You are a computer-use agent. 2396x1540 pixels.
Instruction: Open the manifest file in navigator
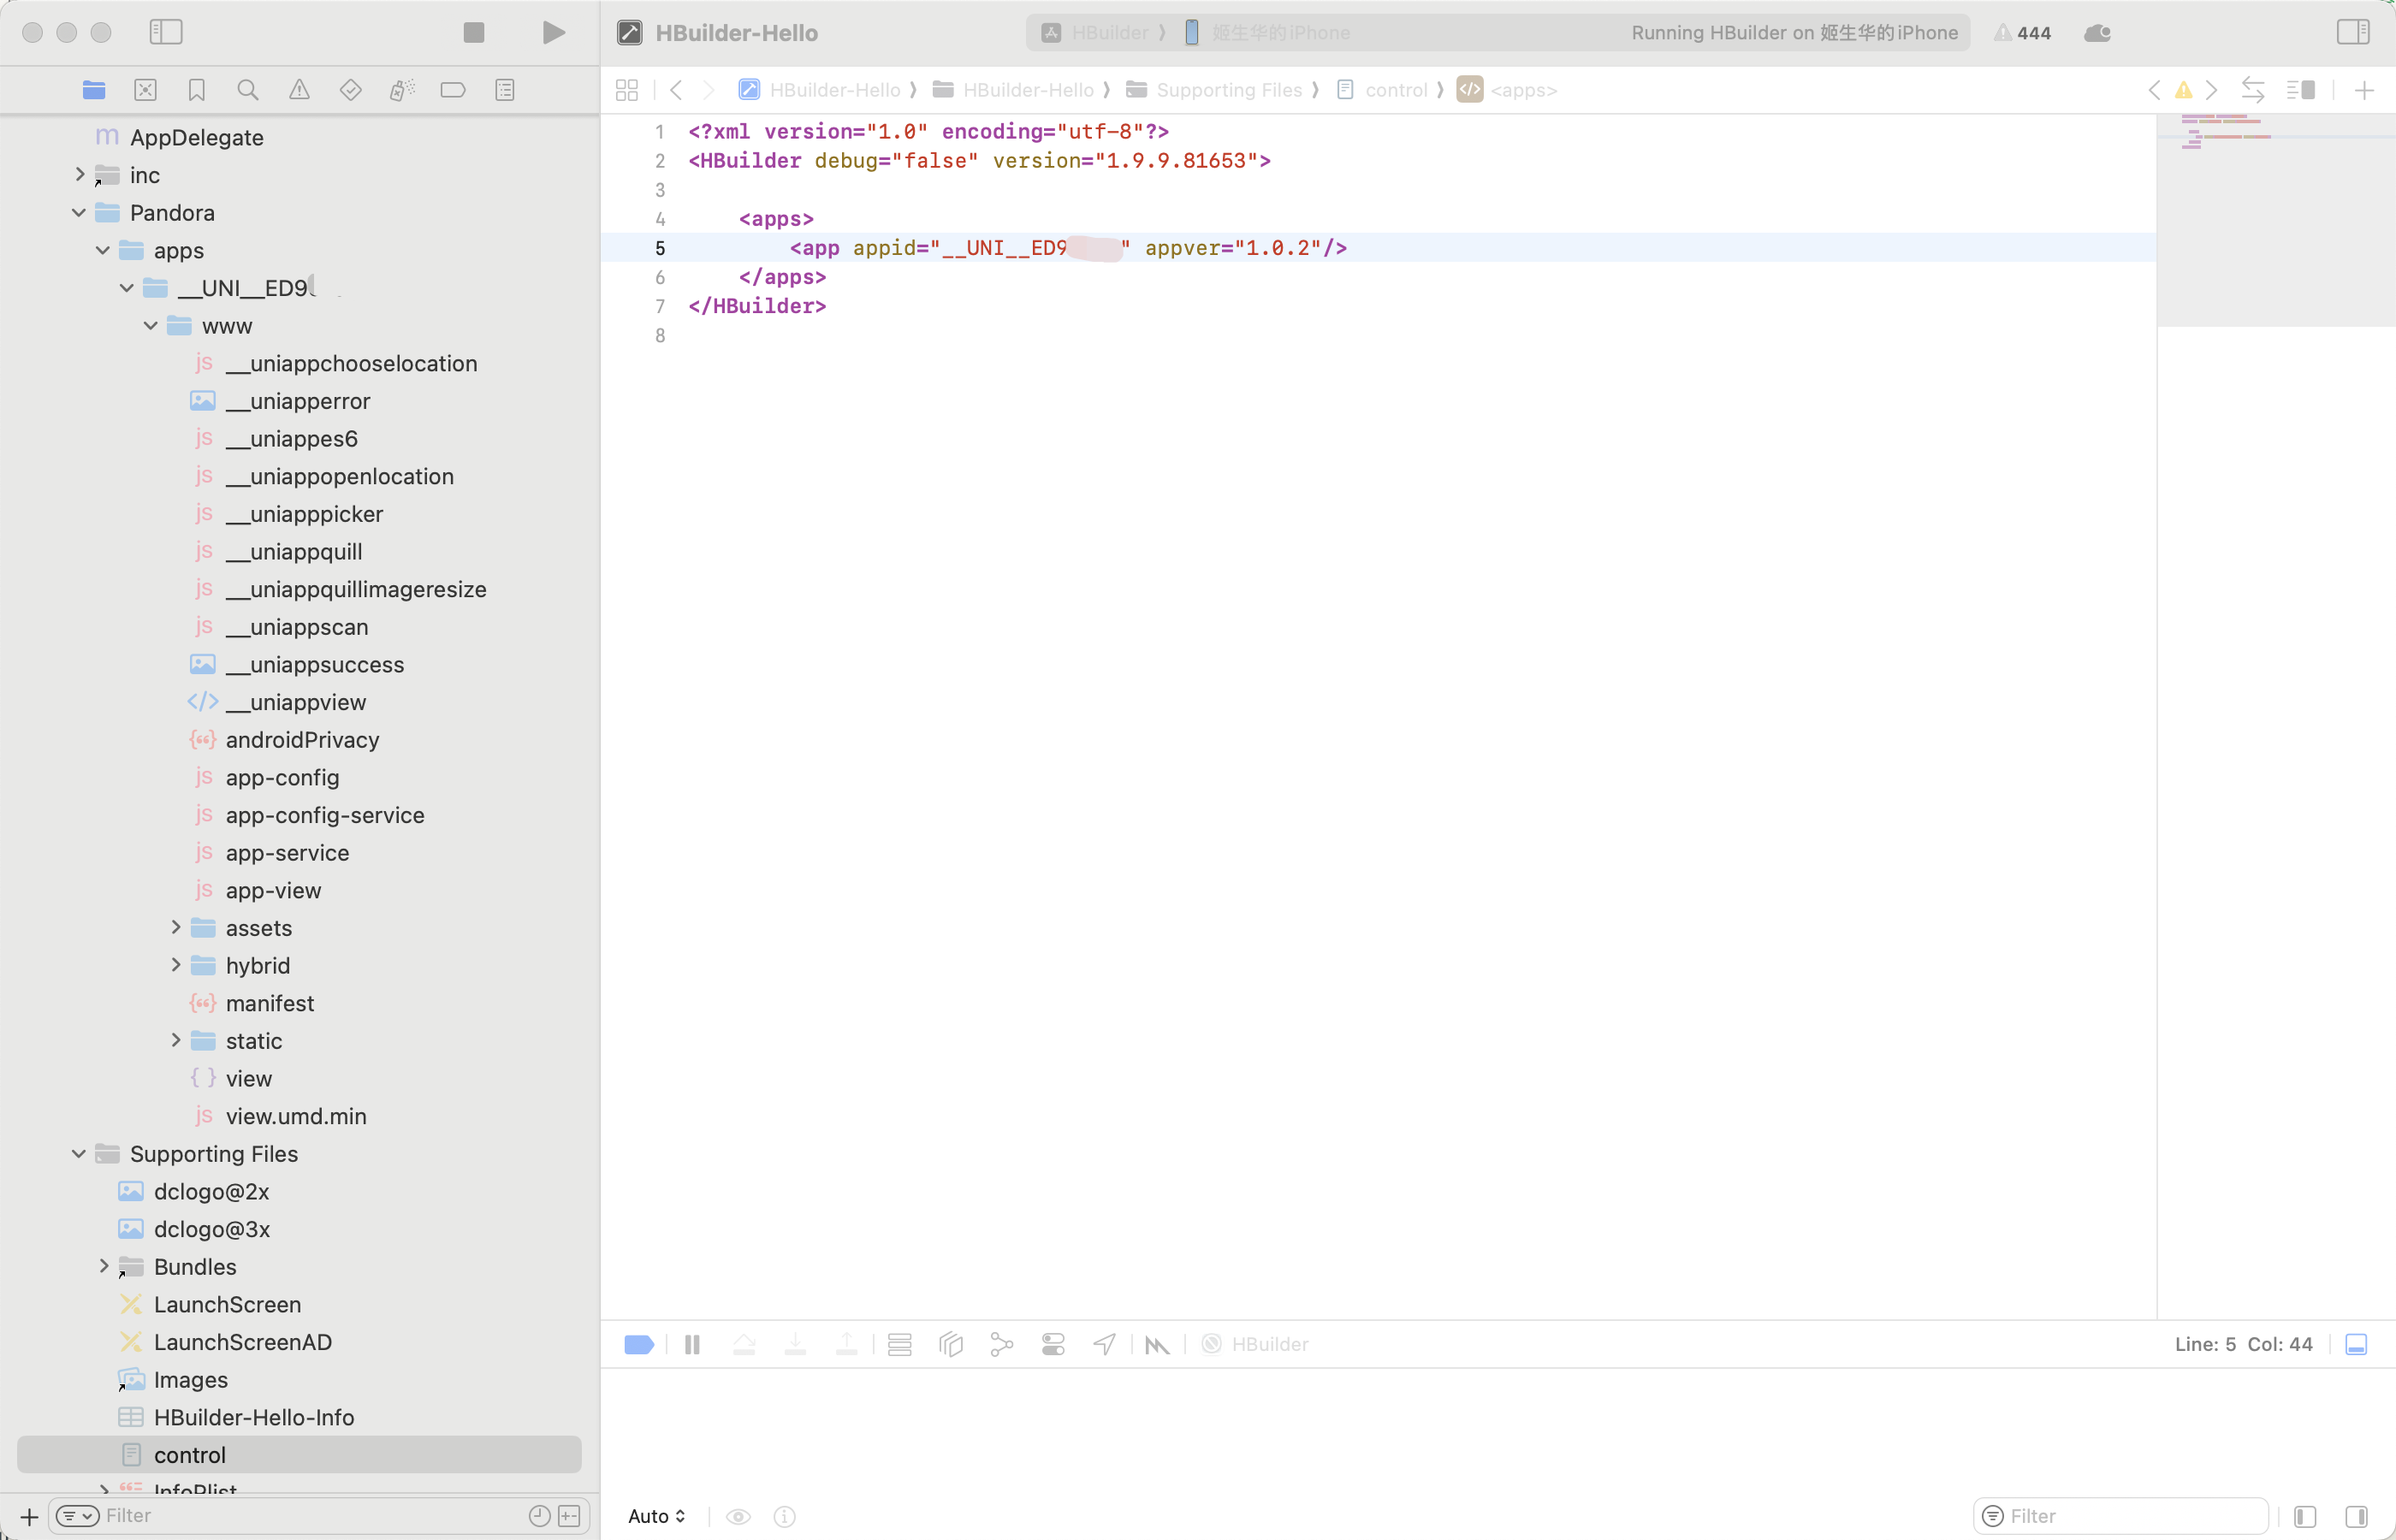[269, 1003]
